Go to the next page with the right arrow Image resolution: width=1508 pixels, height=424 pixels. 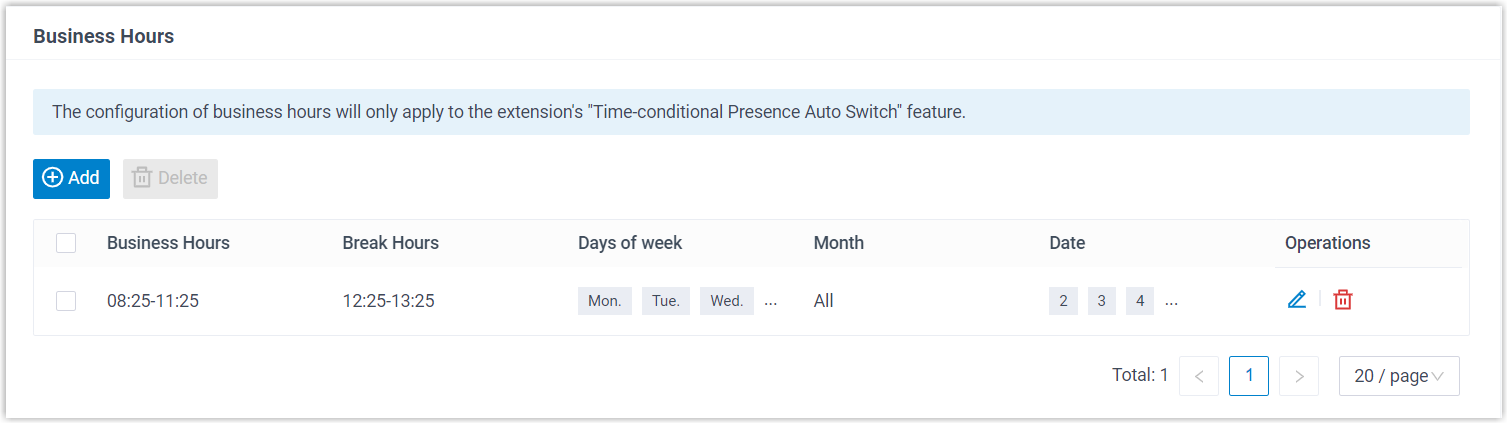(x=1299, y=376)
